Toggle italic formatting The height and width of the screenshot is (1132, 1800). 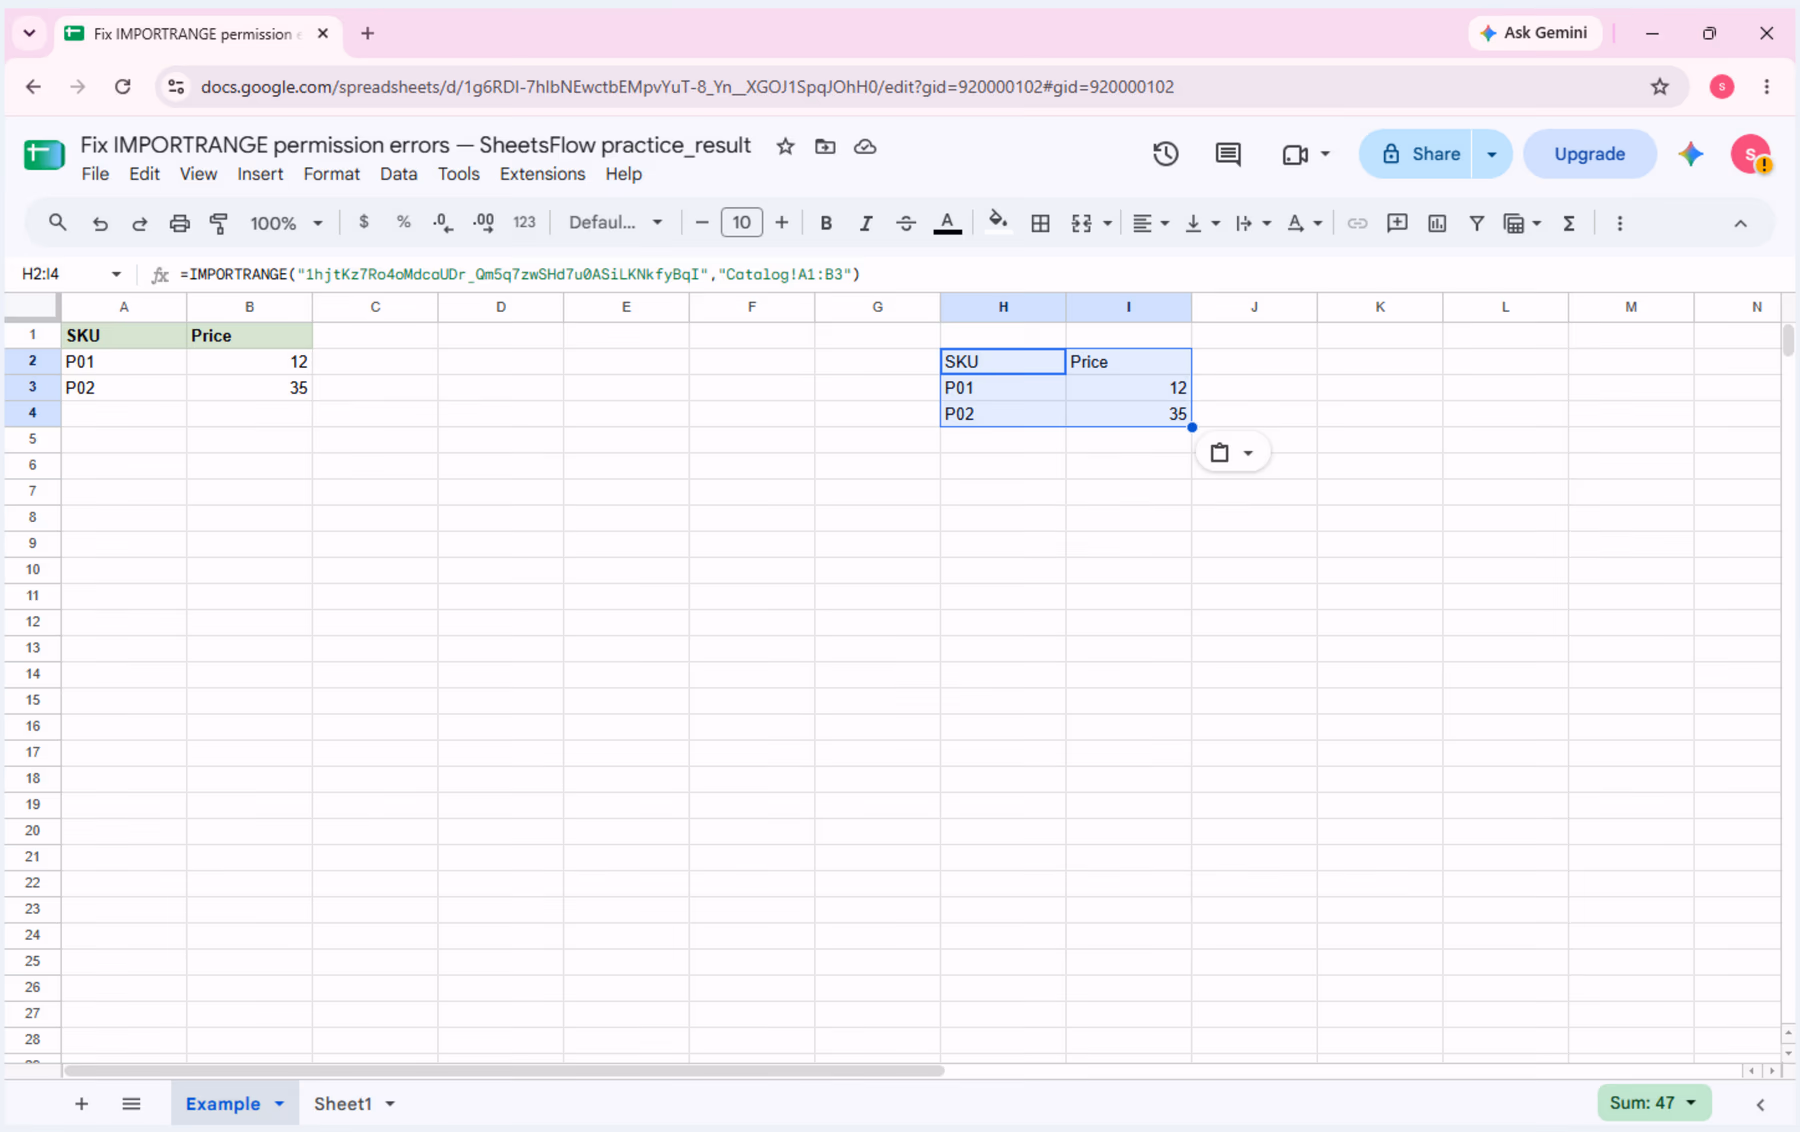[866, 223]
